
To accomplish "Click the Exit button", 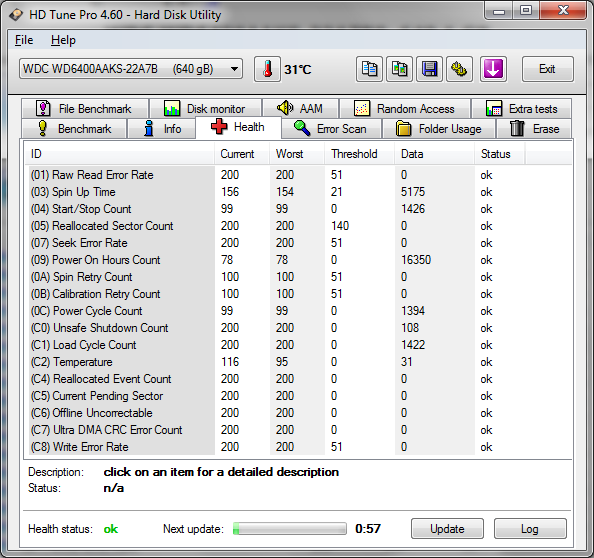I will (x=547, y=69).
